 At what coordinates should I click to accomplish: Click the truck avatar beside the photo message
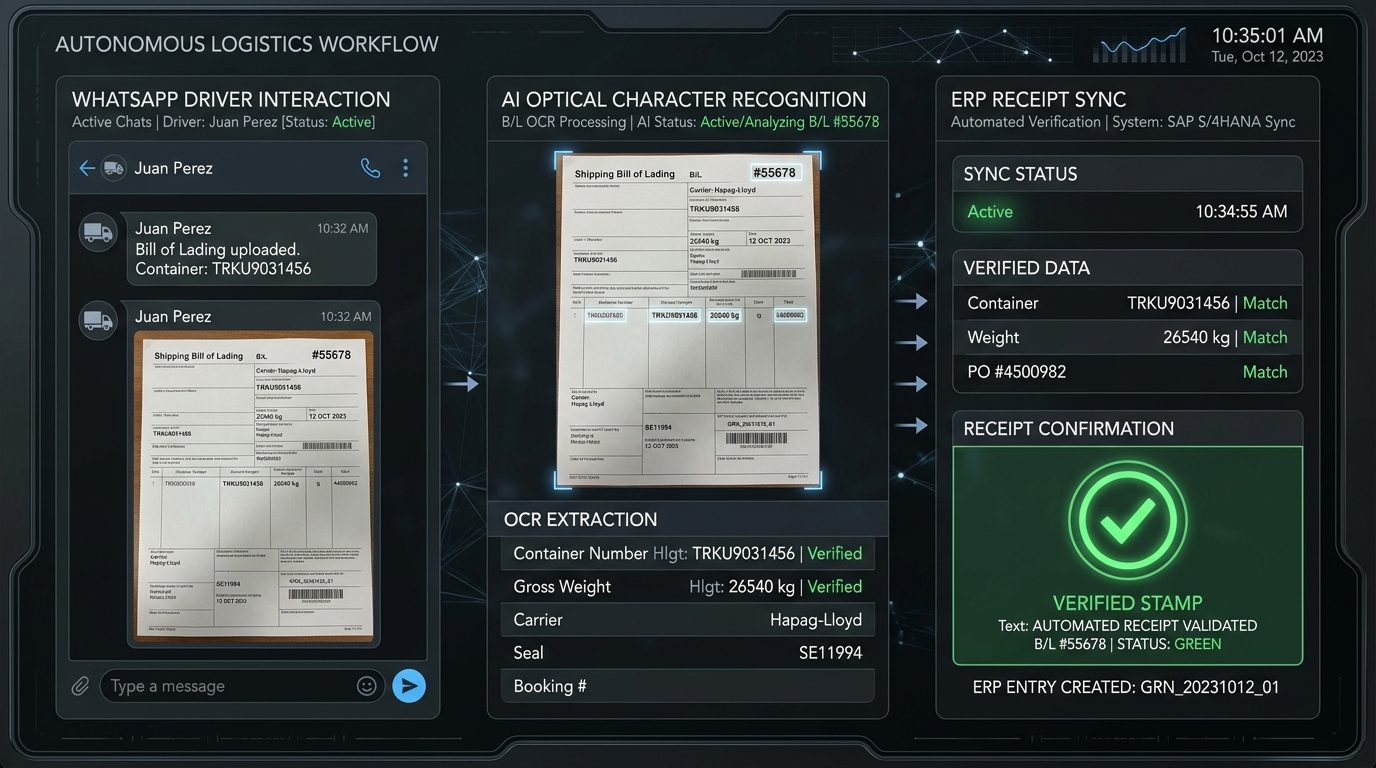click(x=98, y=320)
